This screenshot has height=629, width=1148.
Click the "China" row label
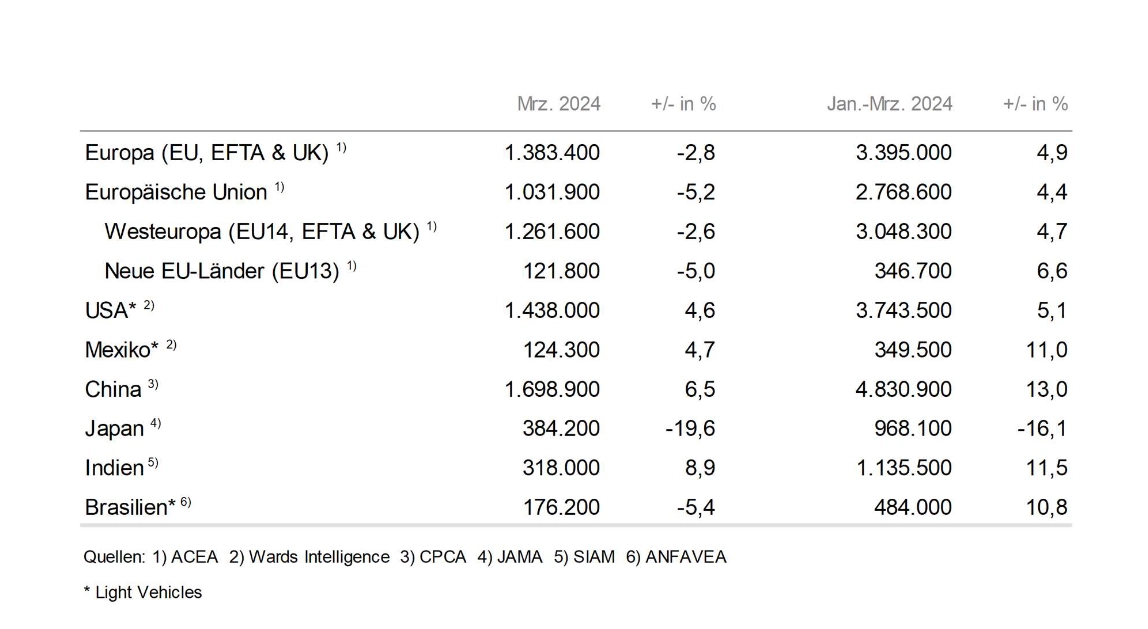tap(114, 389)
